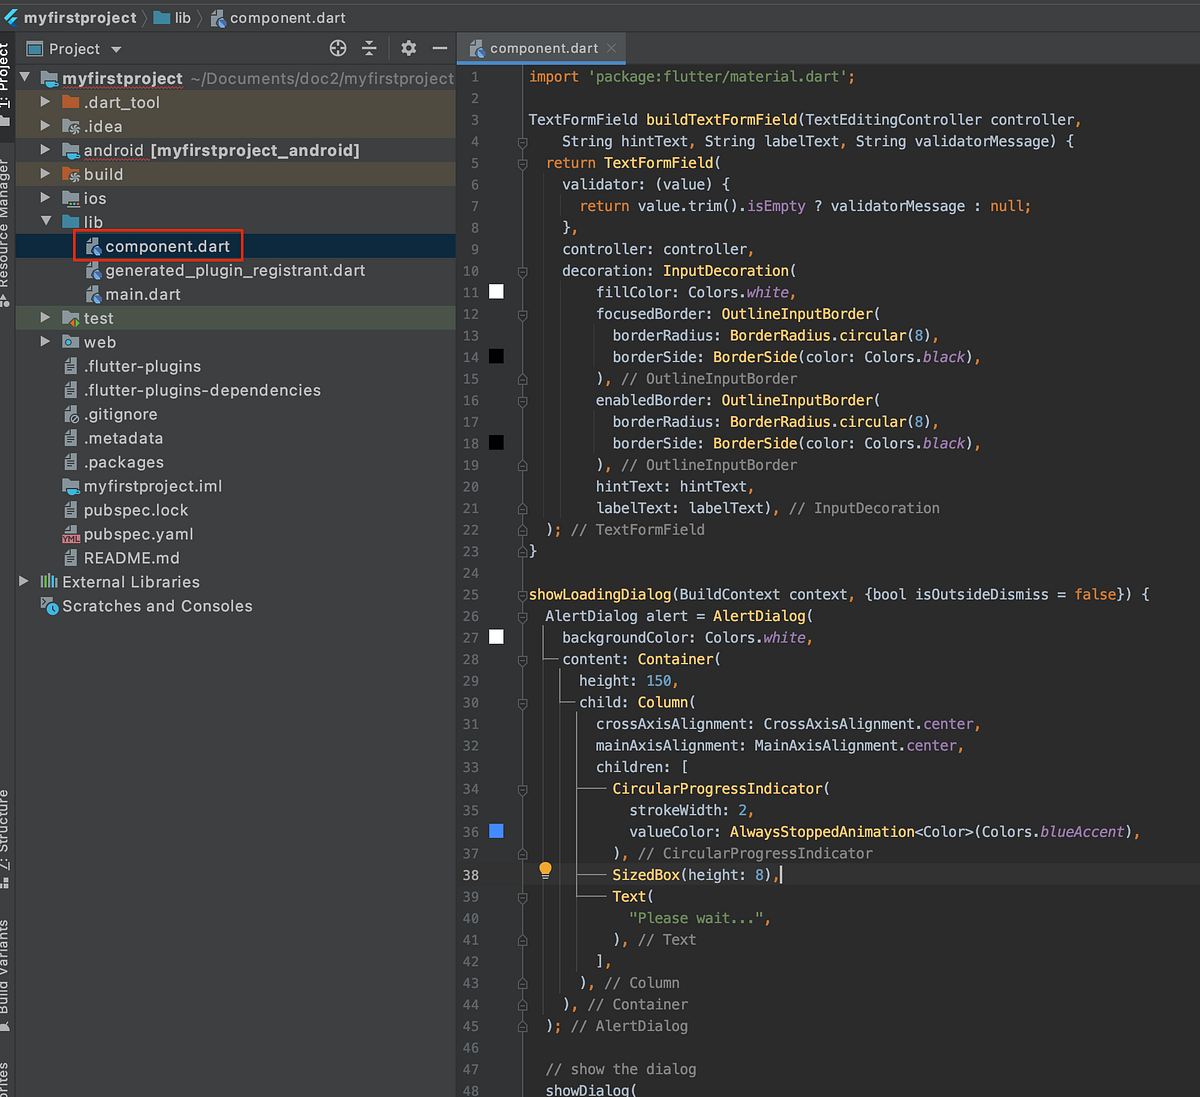Collapse the lib folder
This screenshot has width=1200, height=1097.
coord(46,221)
